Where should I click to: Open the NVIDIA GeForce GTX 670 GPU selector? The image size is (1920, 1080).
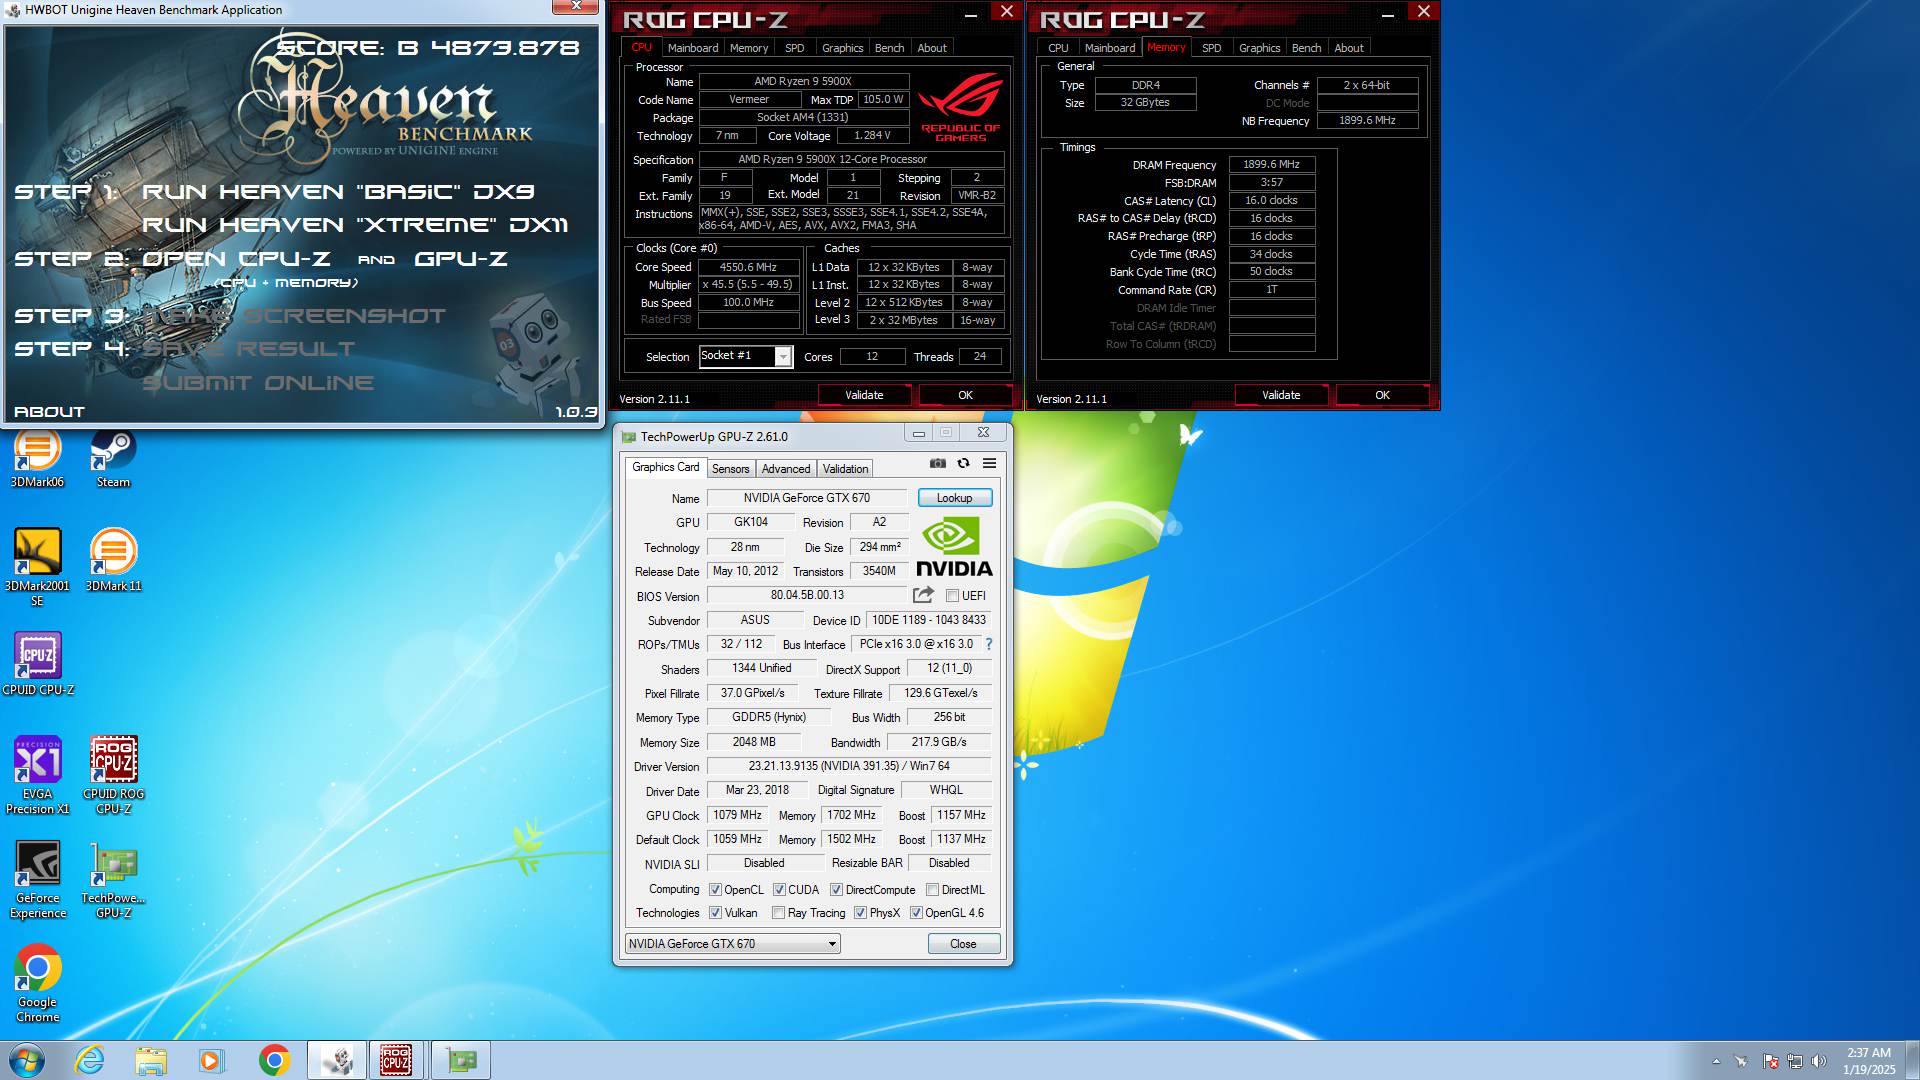(x=732, y=944)
